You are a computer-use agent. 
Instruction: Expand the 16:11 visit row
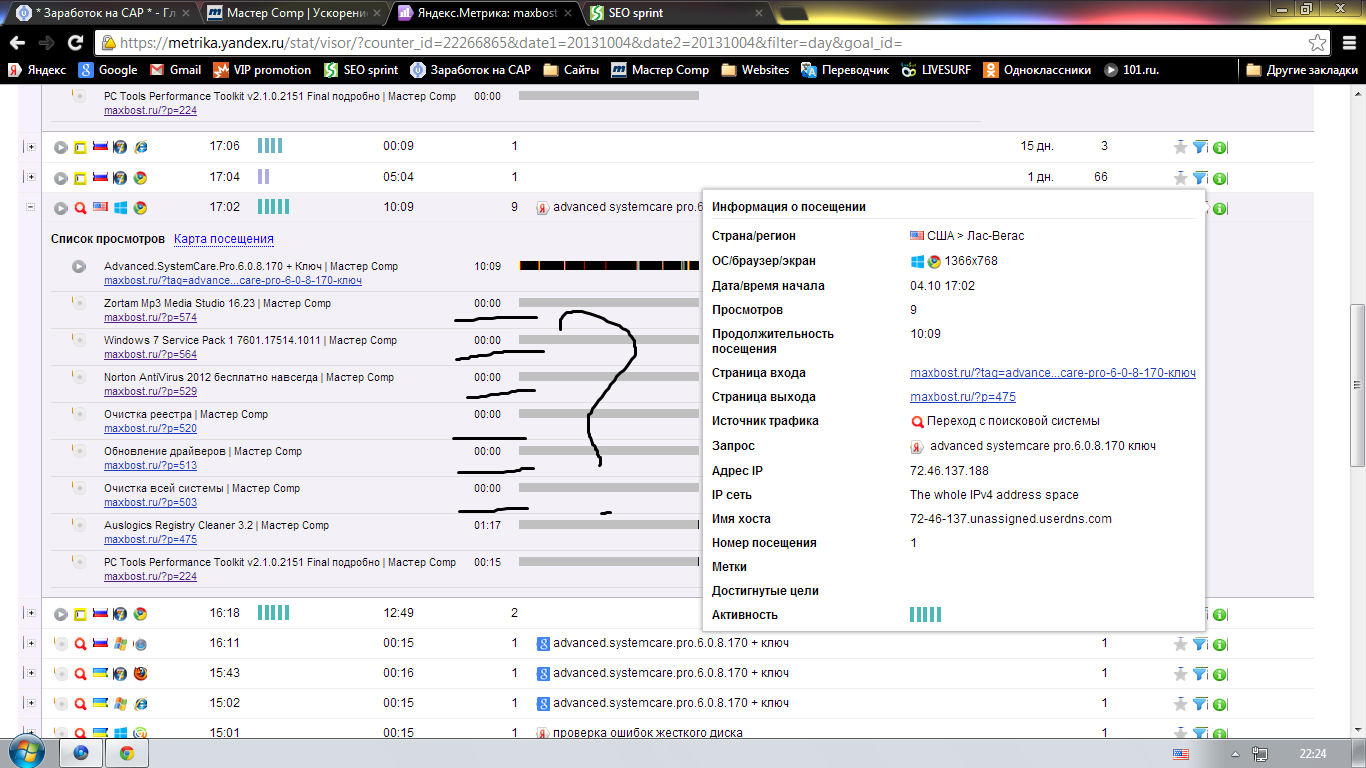(x=30, y=644)
